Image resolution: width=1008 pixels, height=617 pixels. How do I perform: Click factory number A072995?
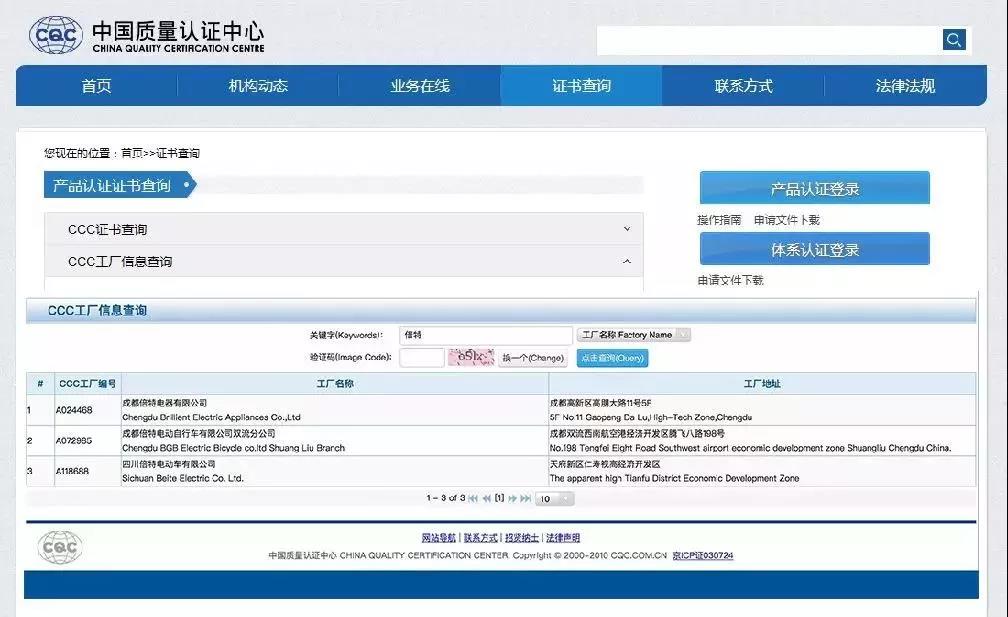74,441
